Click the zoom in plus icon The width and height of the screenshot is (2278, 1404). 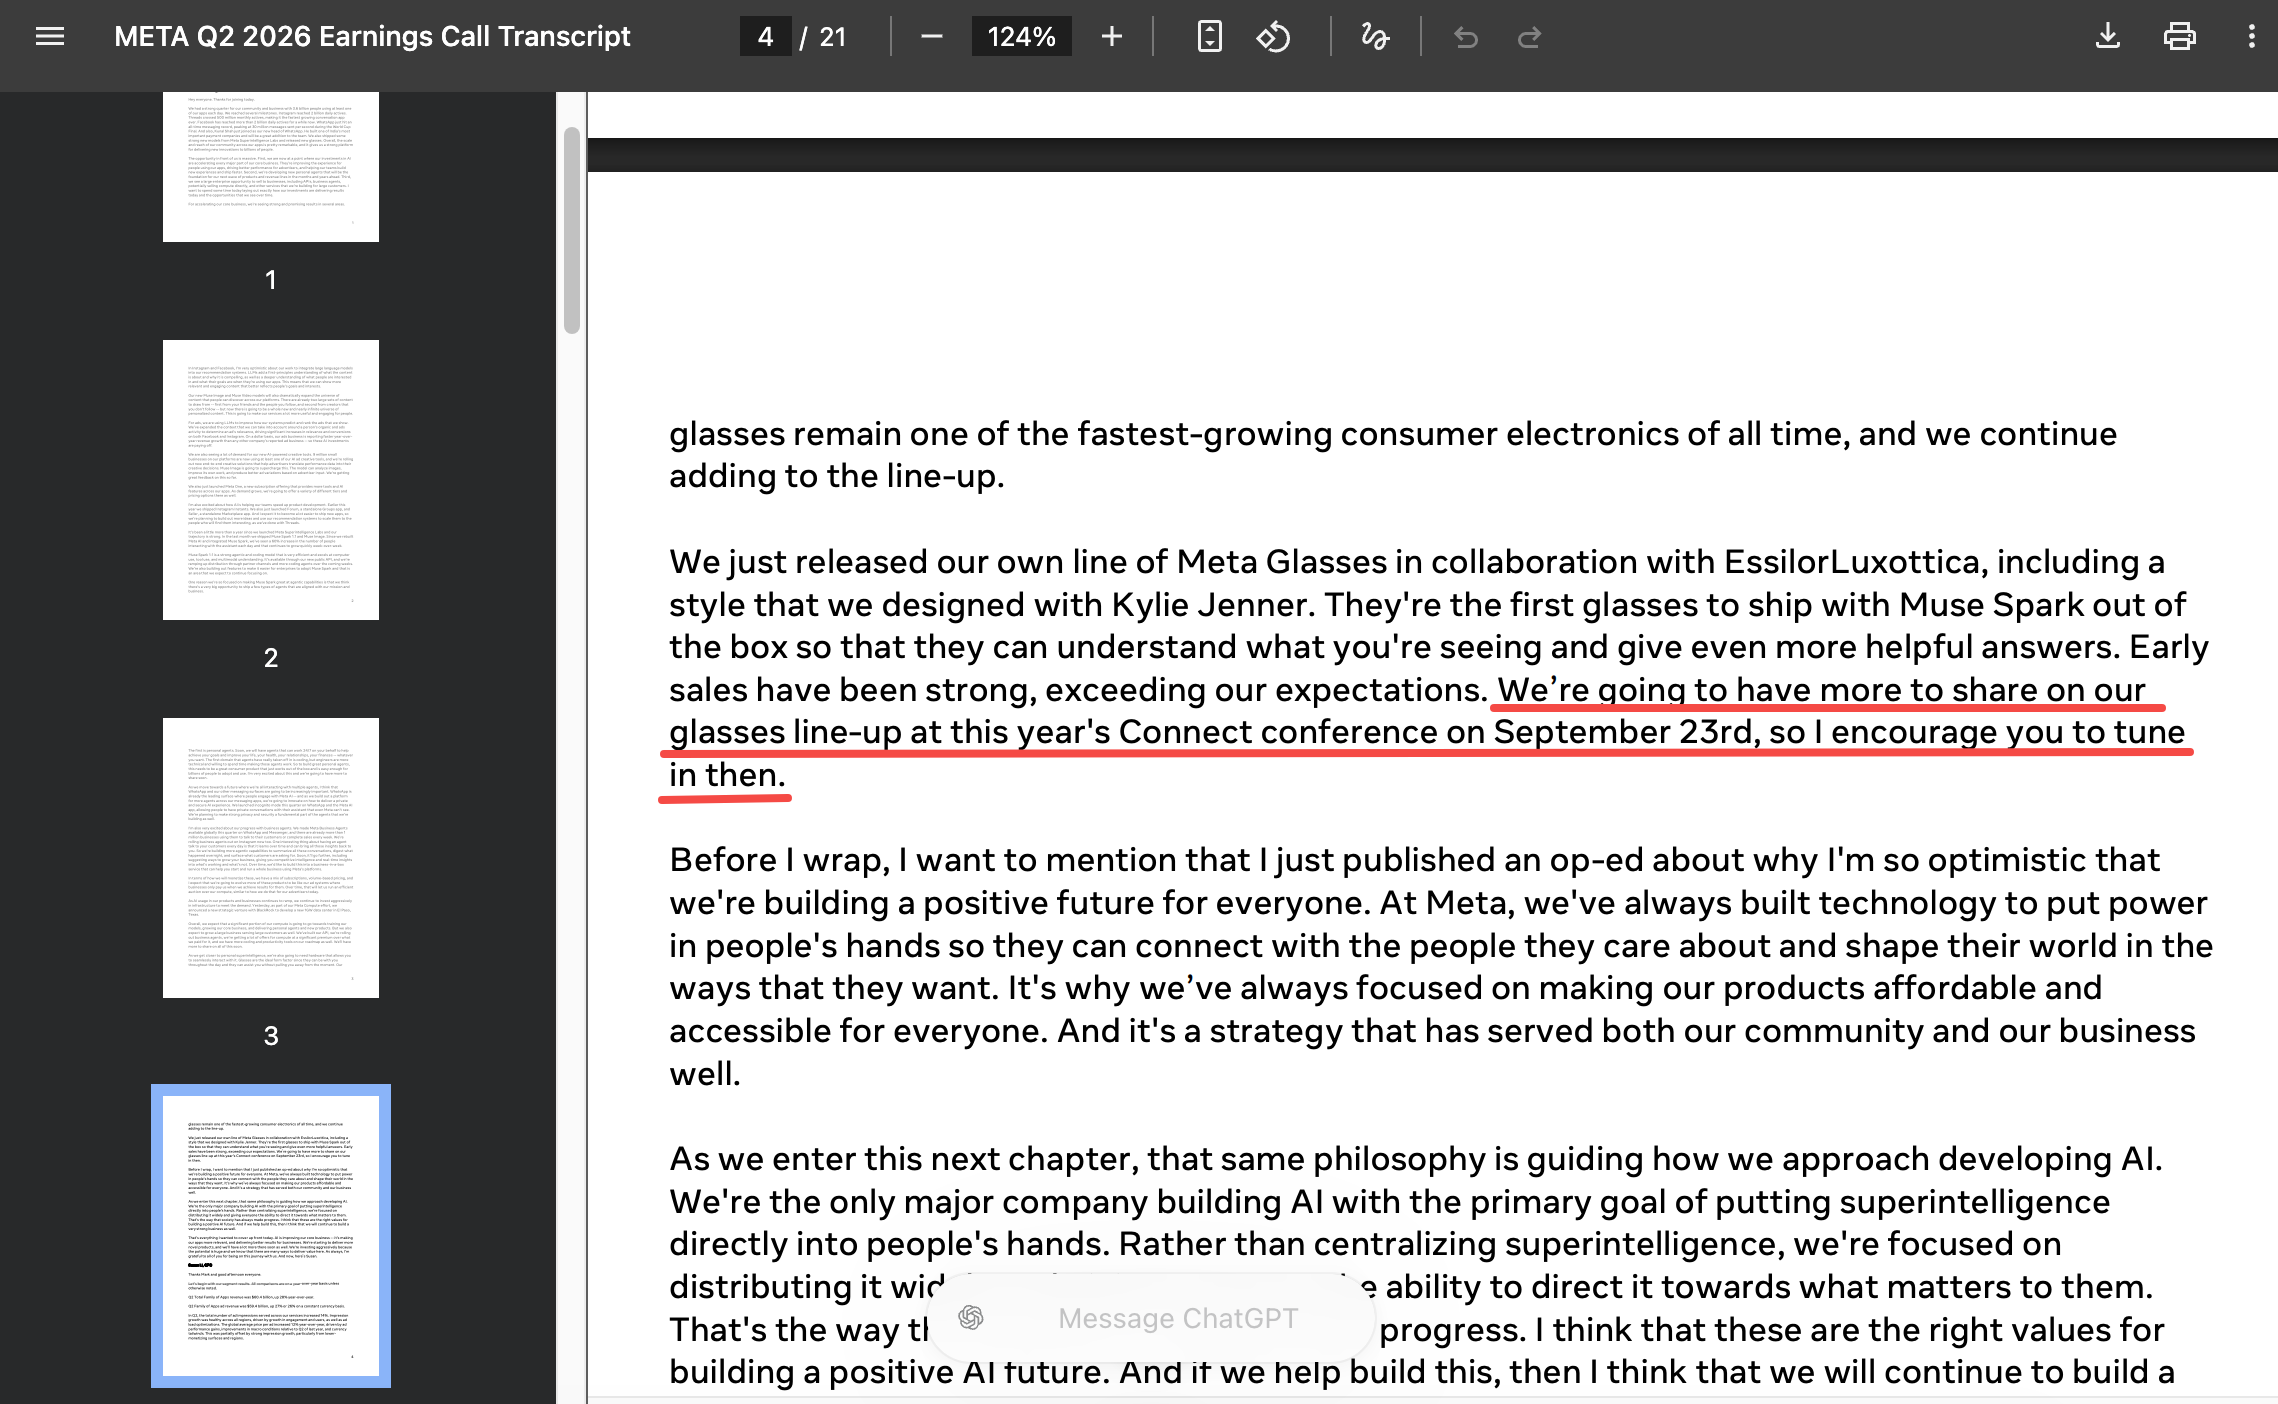[x=1111, y=37]
